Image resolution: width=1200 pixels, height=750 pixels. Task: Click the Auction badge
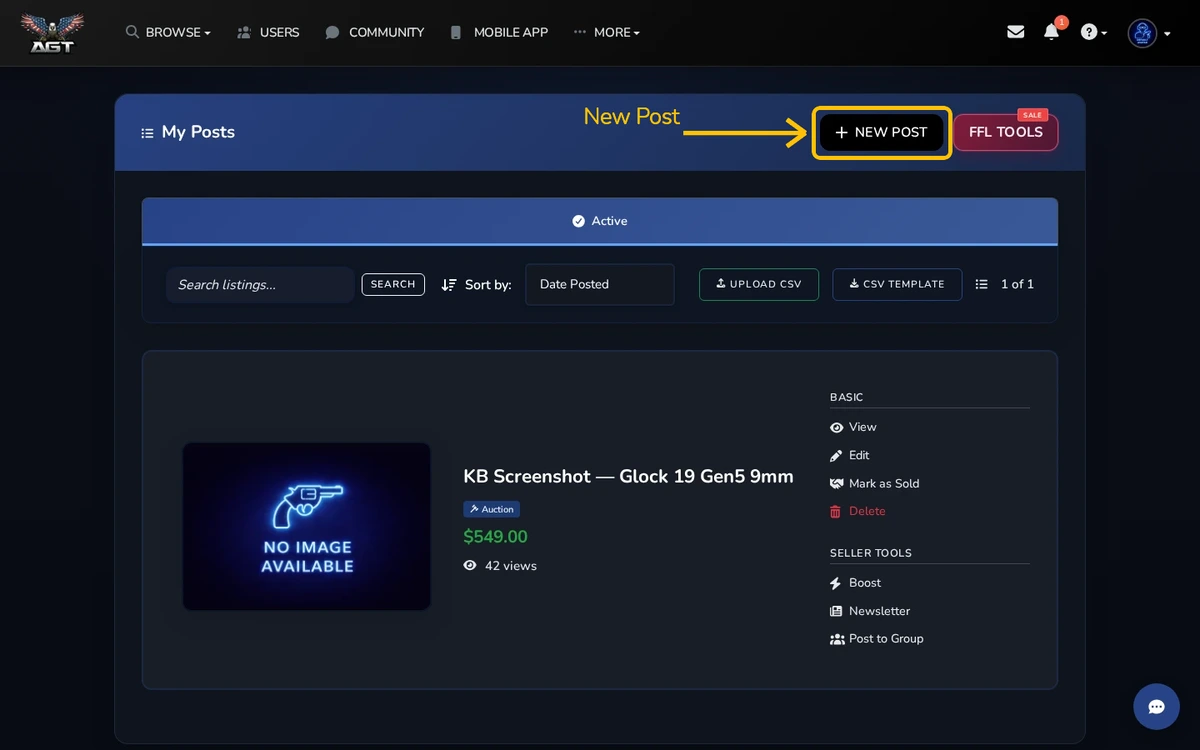491,509
